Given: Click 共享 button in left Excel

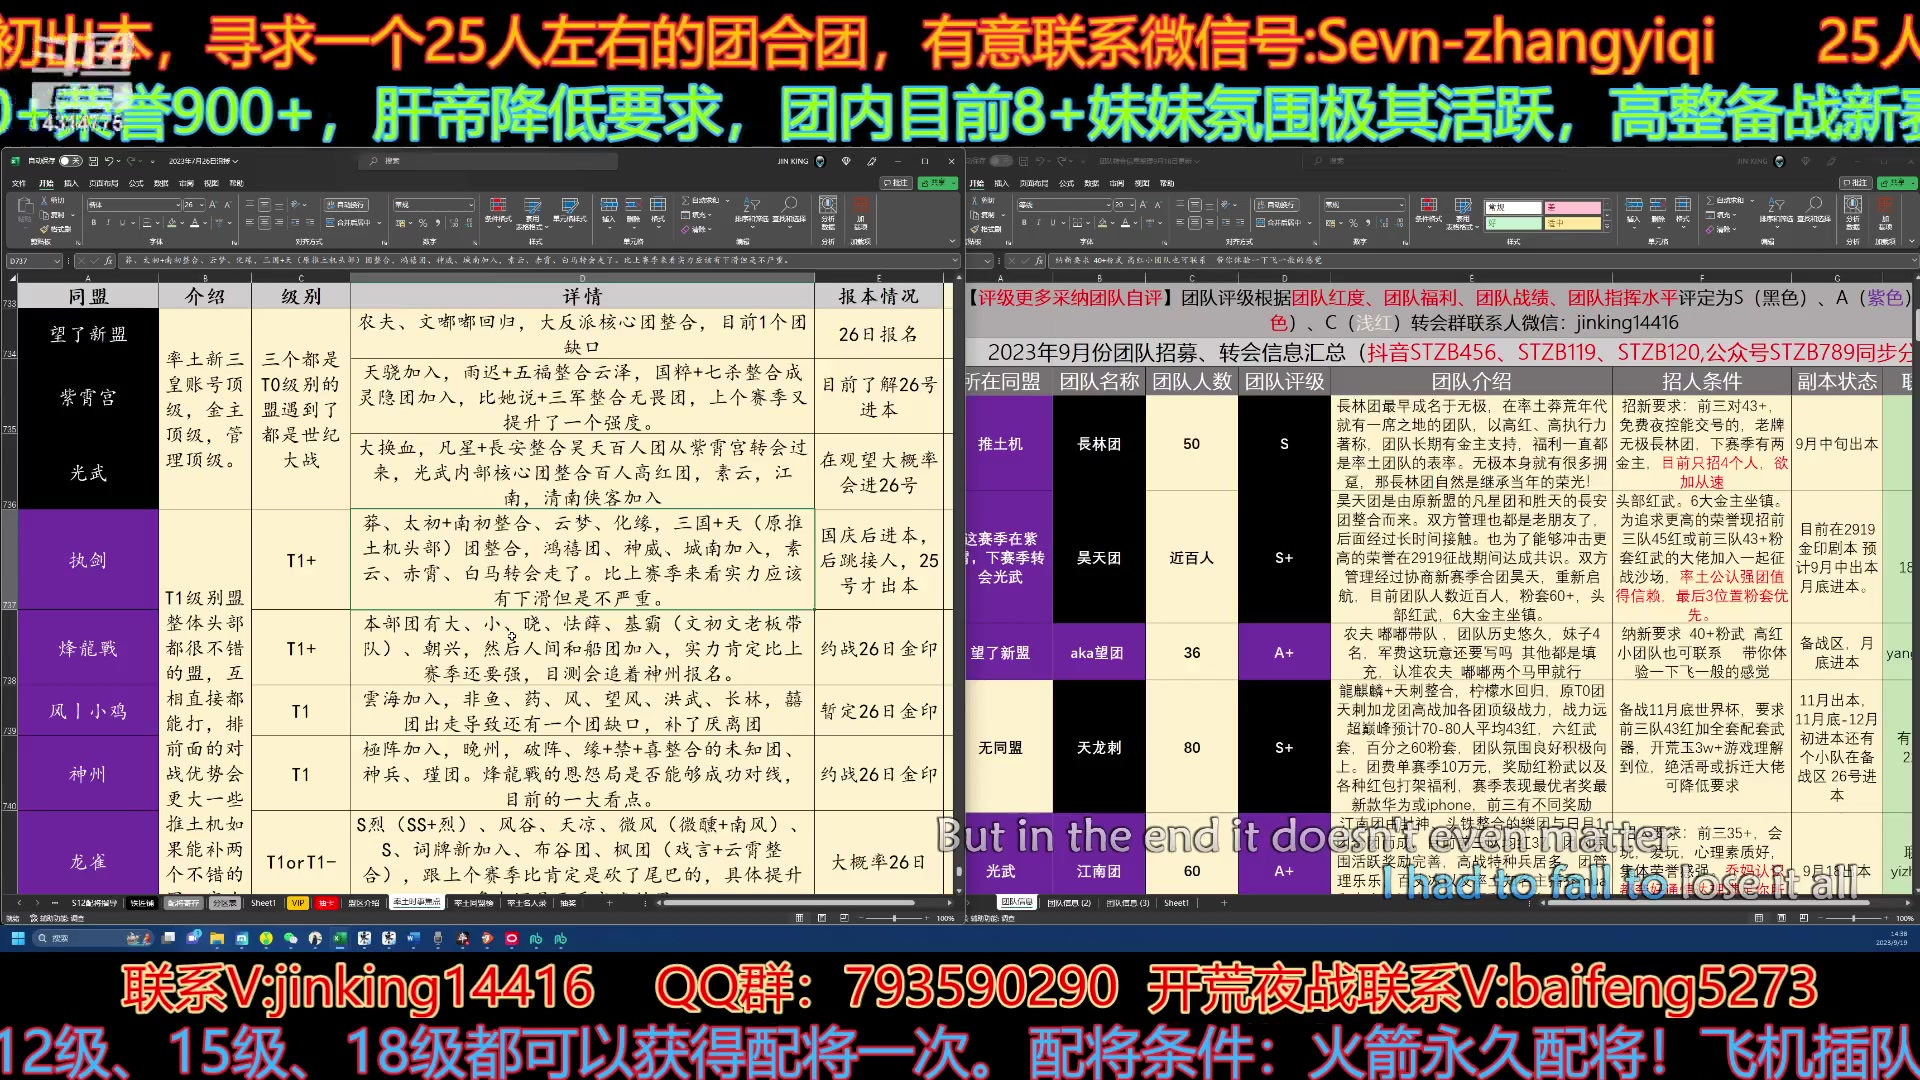Looking at the screenshot, I should coord(936,183).
